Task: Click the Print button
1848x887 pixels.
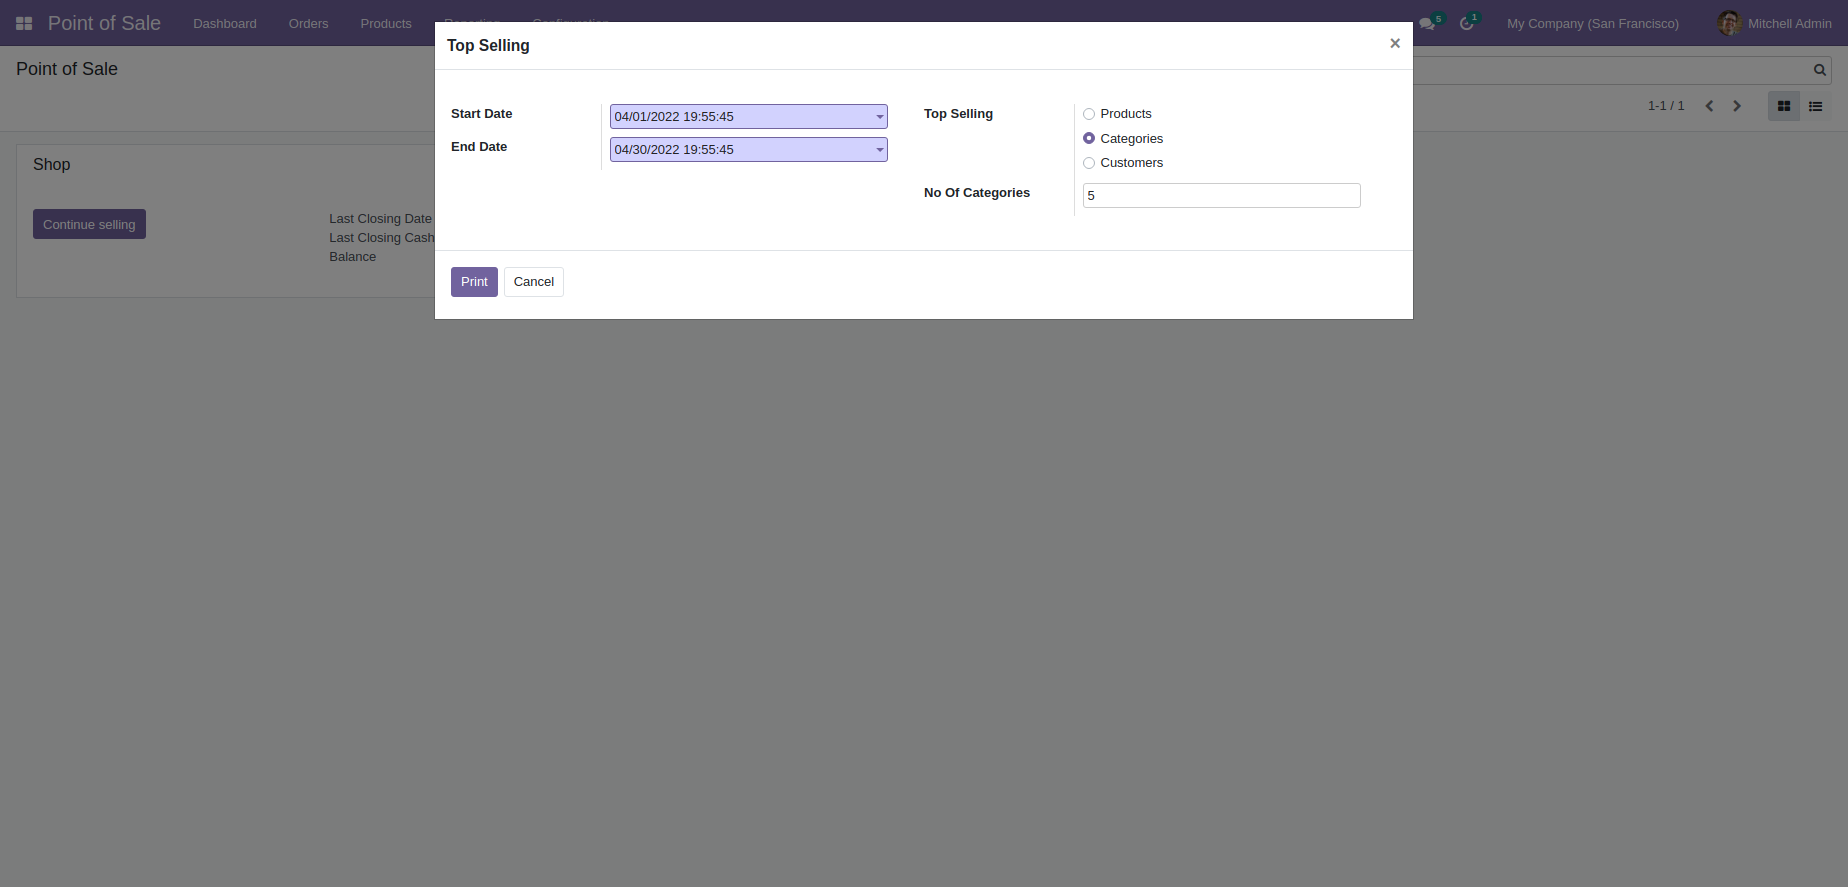Action: tap(474, 282)
